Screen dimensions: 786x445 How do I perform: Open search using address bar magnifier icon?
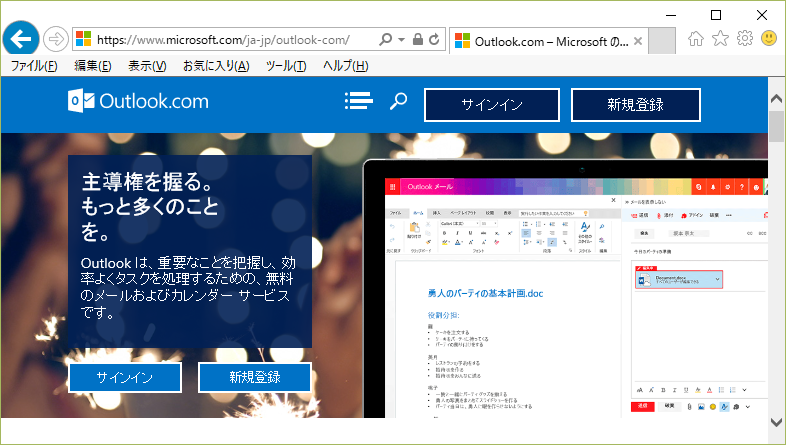(x=385, y=39)
